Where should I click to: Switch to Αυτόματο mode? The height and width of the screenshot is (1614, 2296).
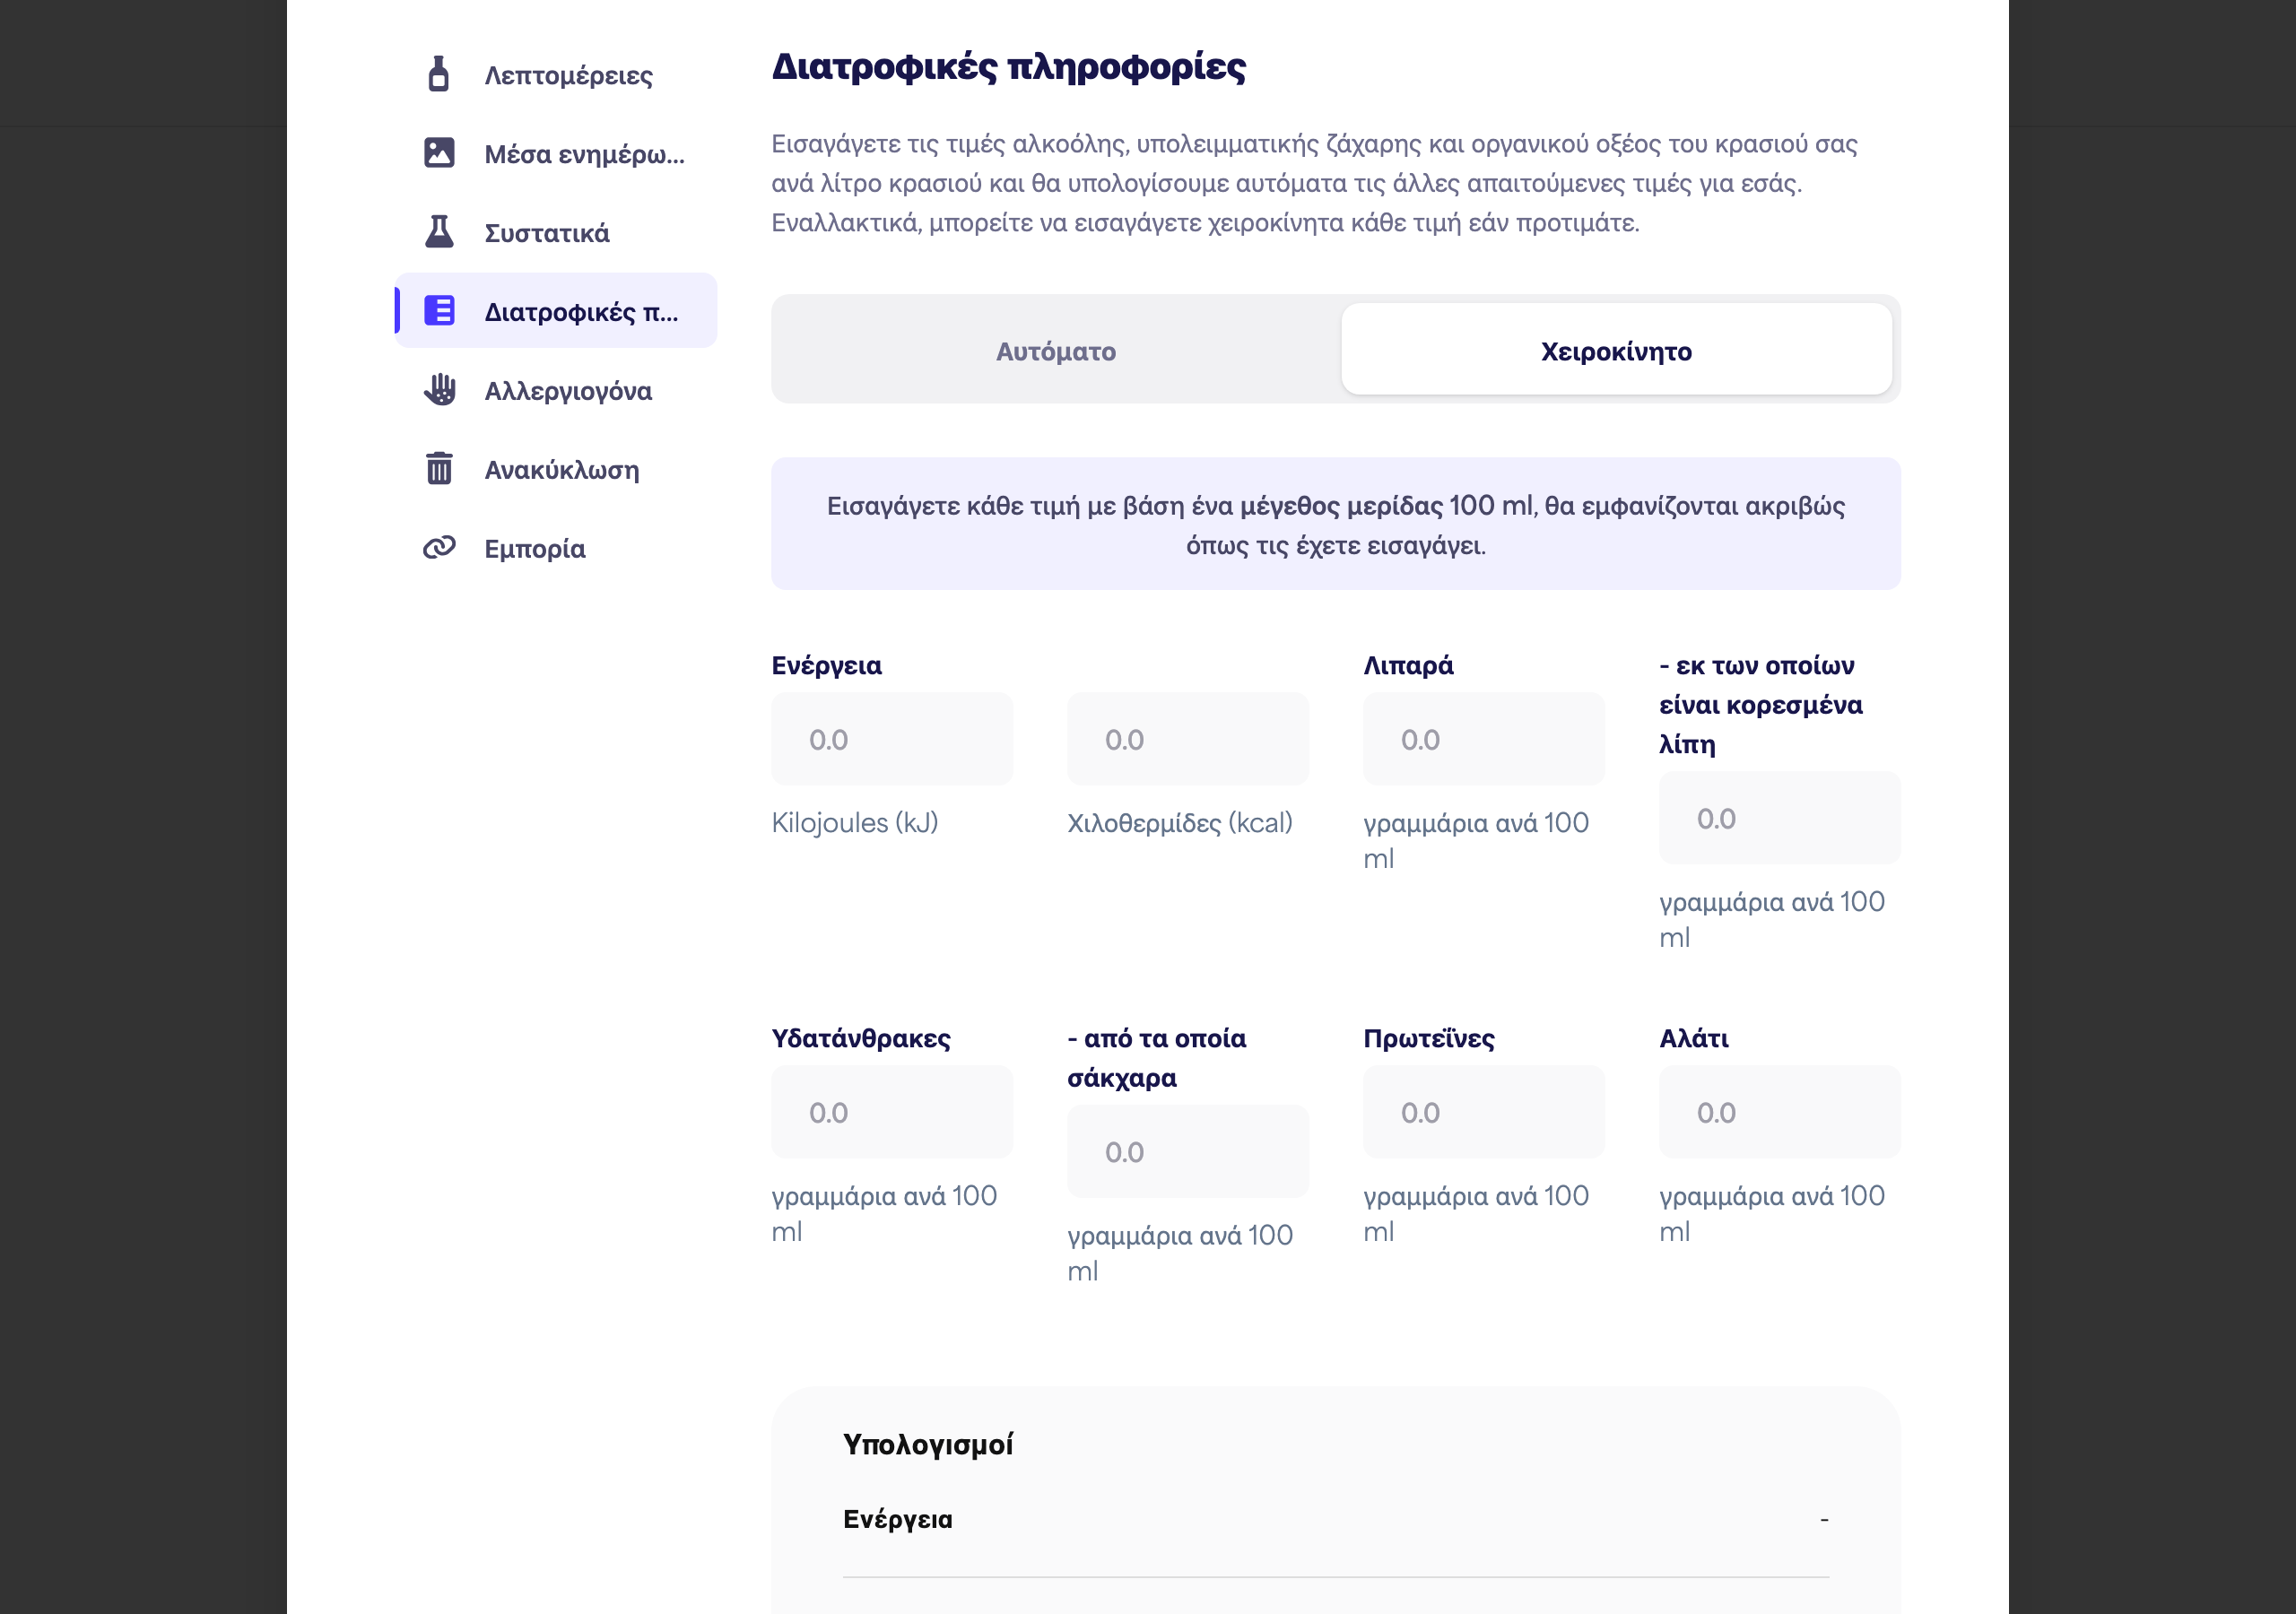pyautogui.click(x=1056, y=350)
